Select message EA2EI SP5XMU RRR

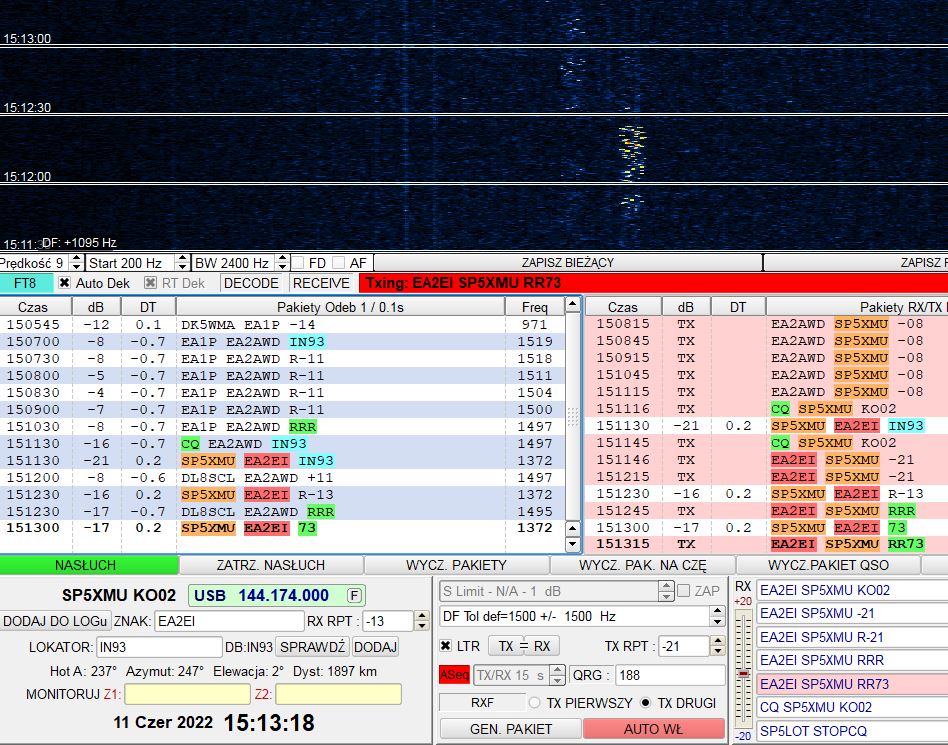pos(852,660)
